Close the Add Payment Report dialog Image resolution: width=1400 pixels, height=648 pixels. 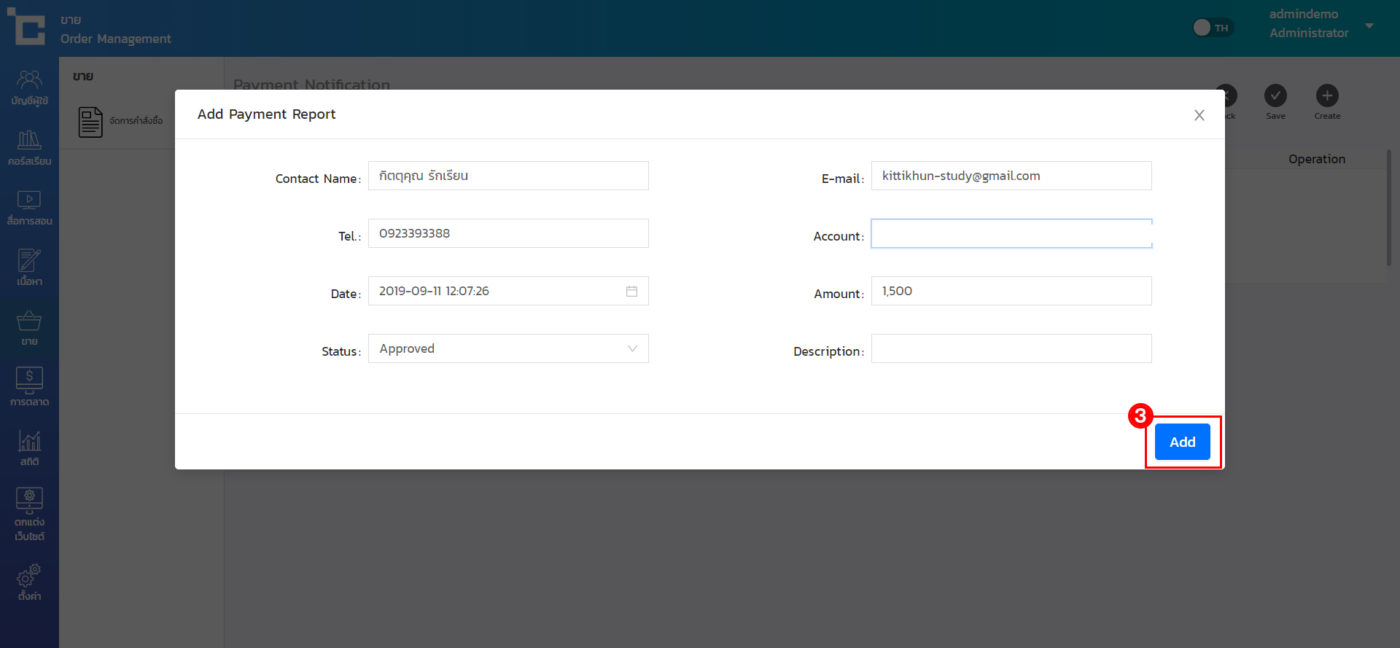pos(1199,115)
